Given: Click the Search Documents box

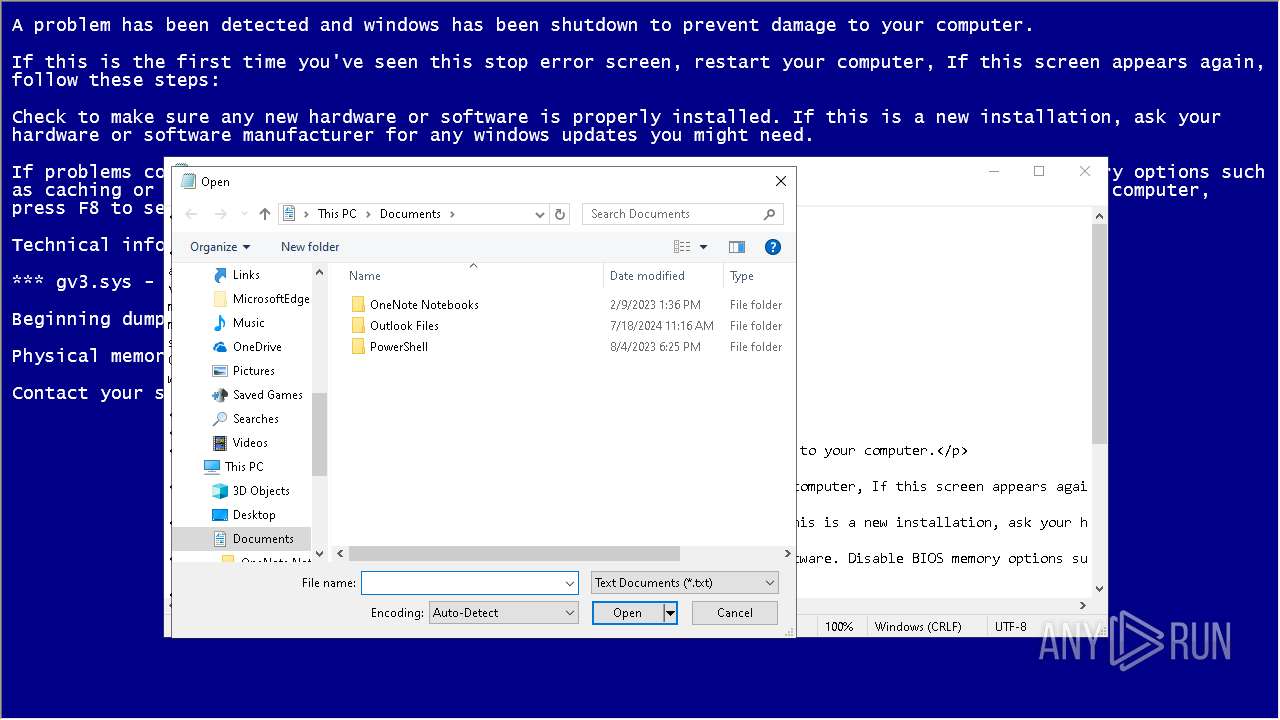Looking at the screenshot, I should [x=674, y=214].
